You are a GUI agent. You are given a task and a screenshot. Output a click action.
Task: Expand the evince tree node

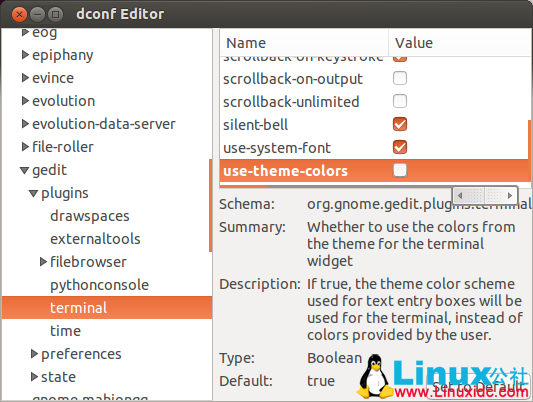(x=25, y=78)
